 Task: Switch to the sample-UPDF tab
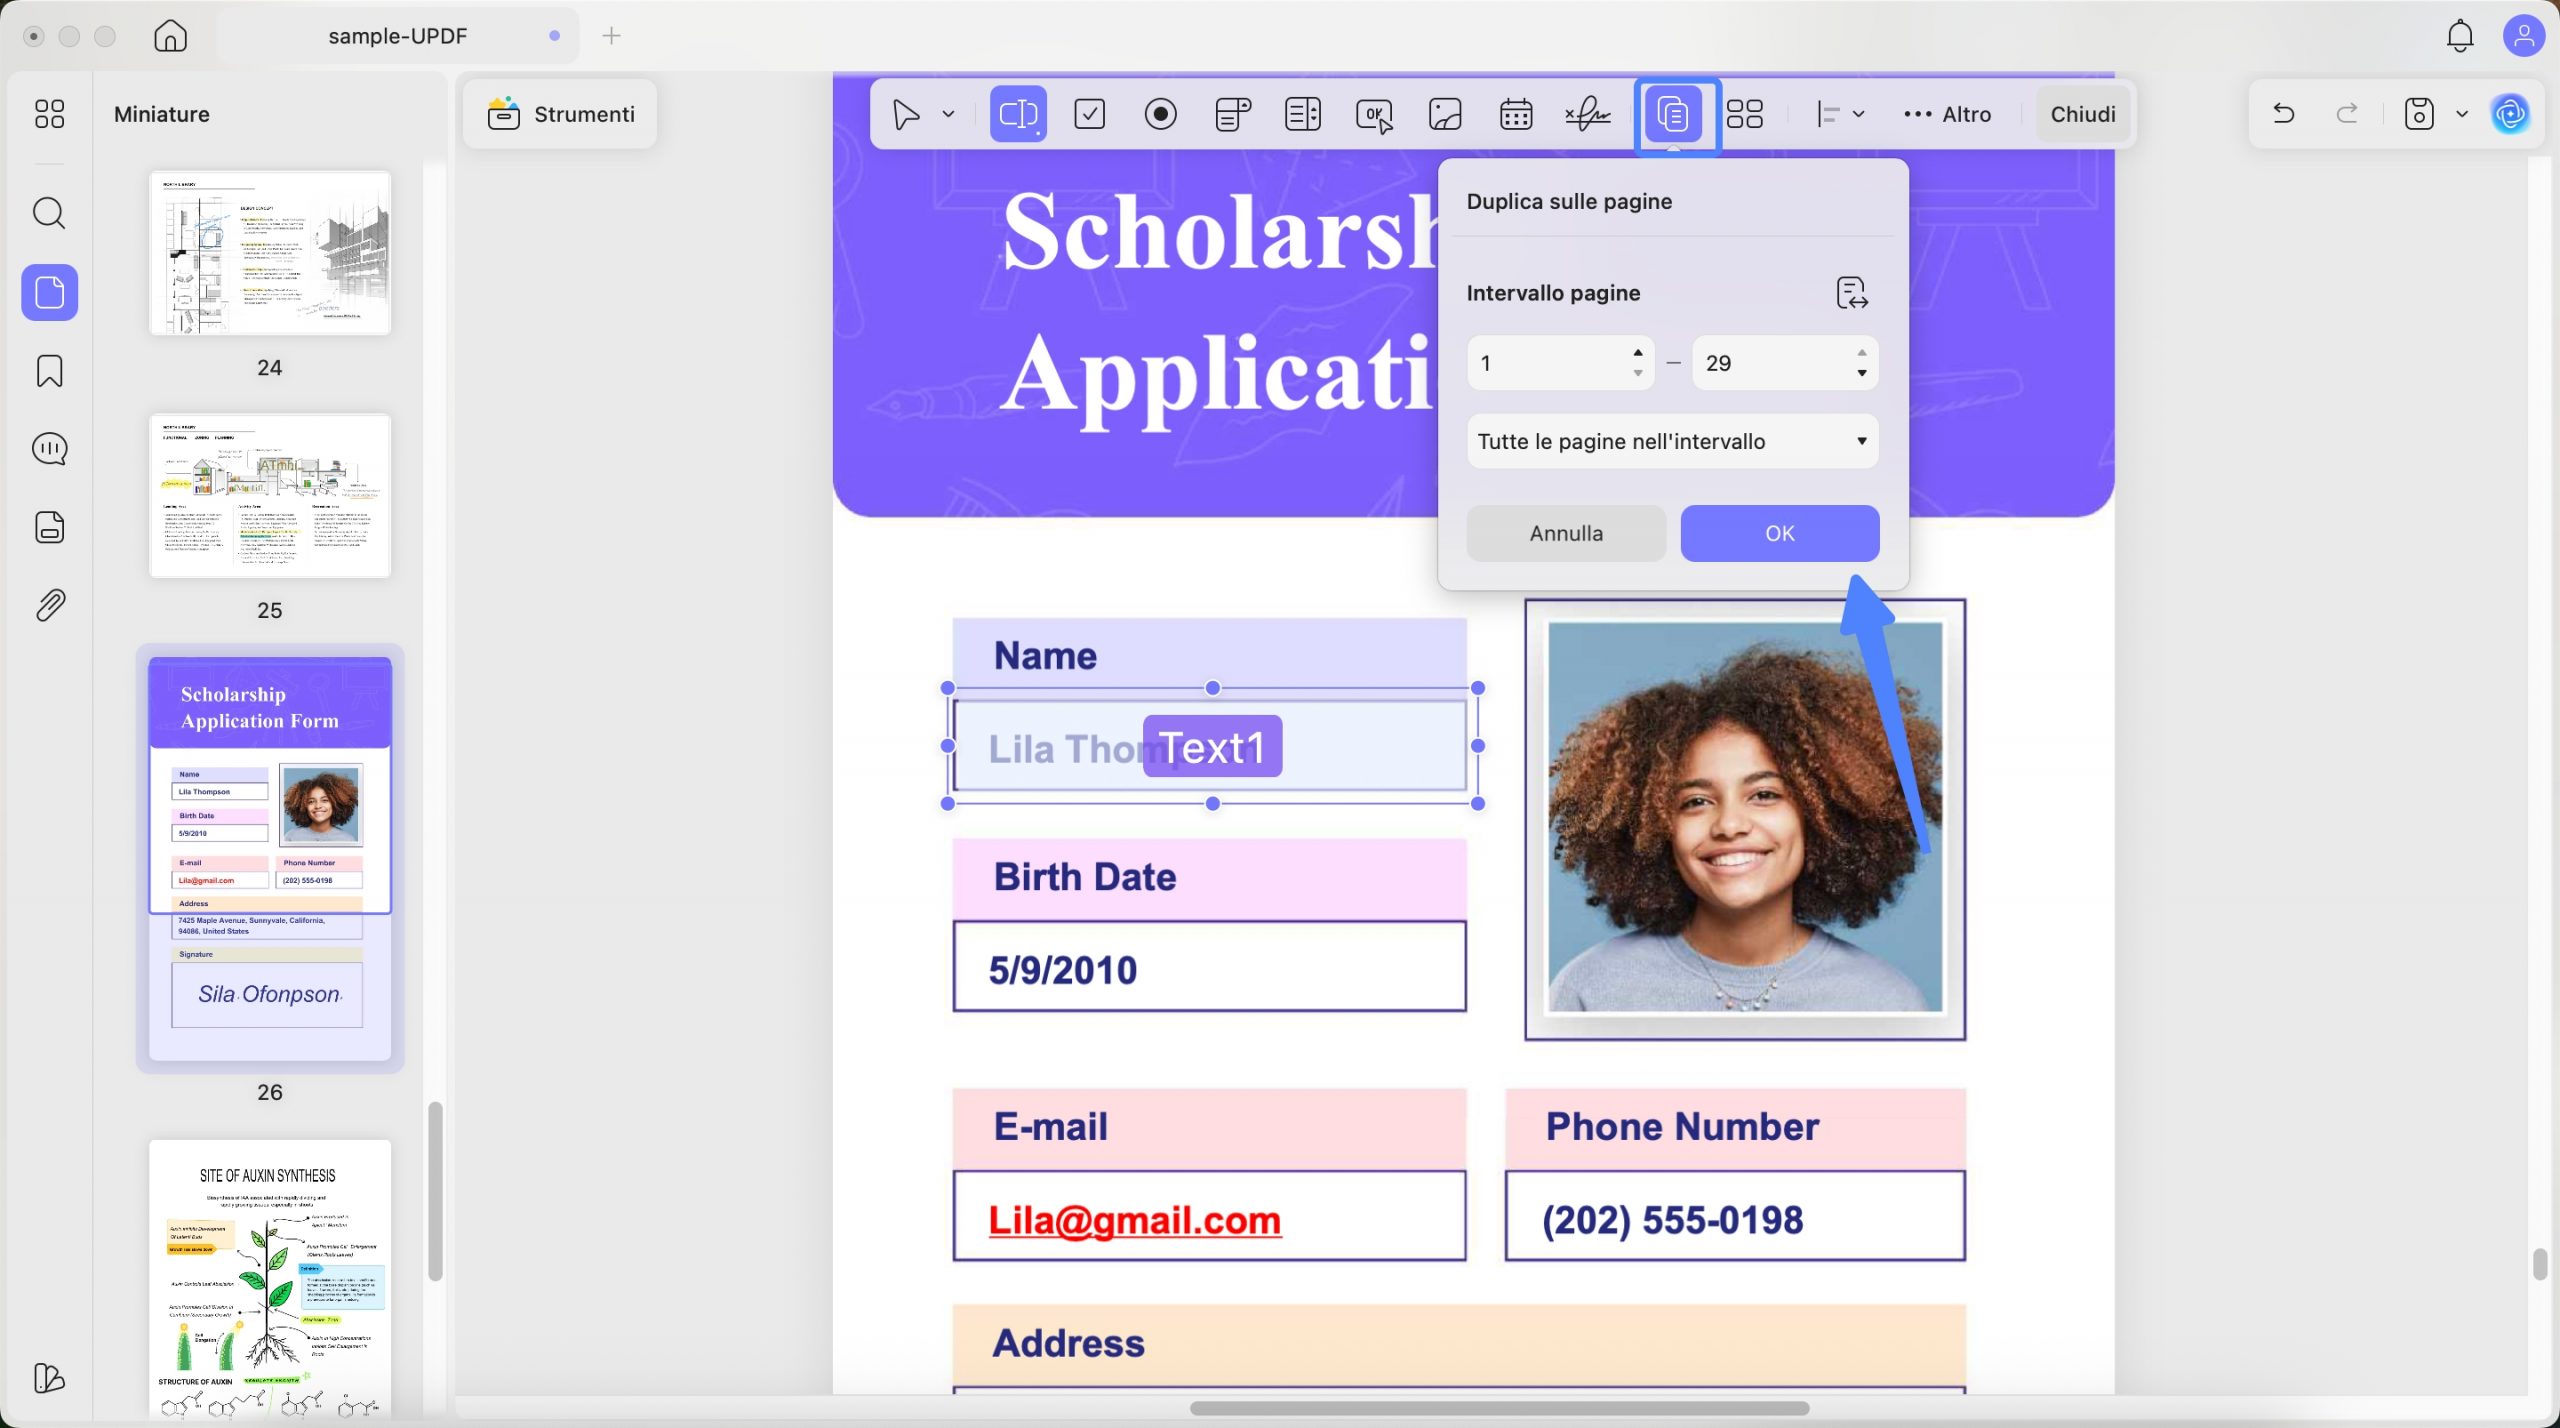click(x=398, y=36)
